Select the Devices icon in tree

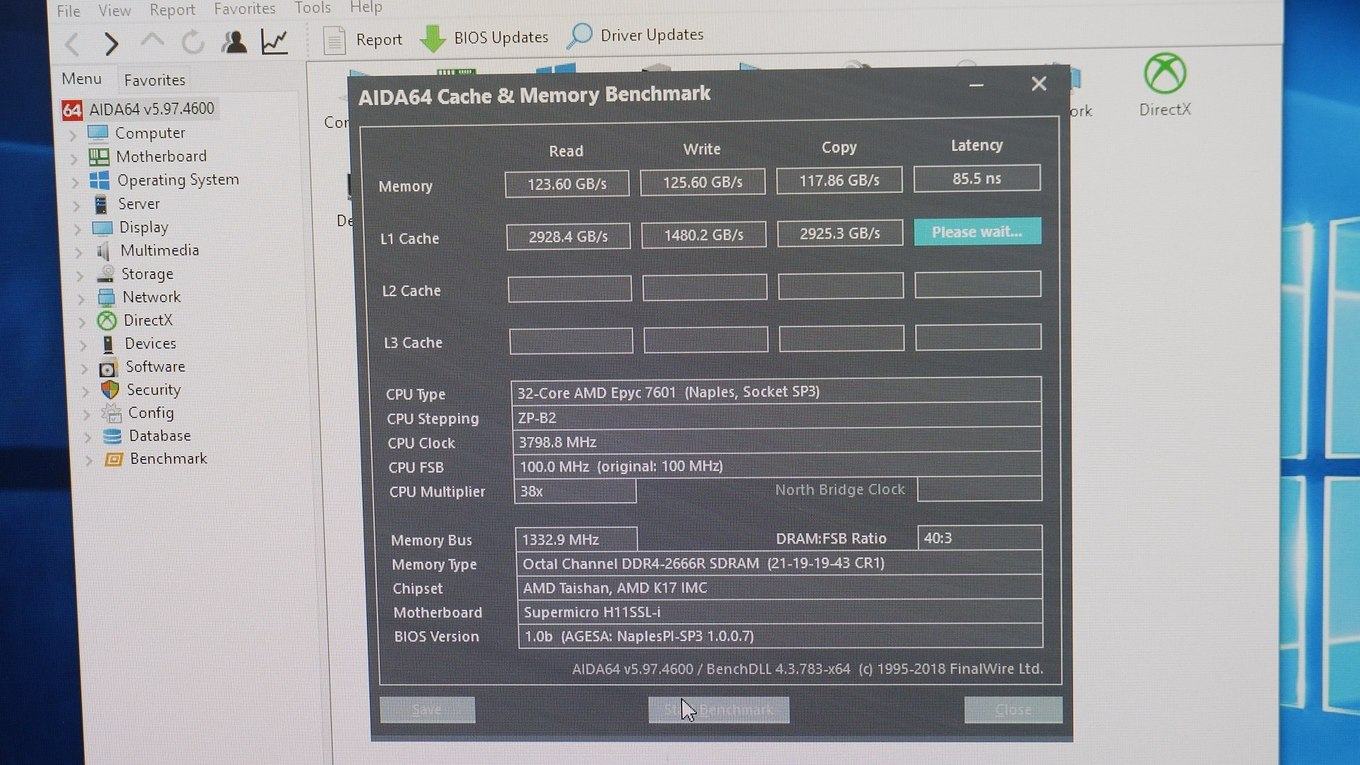108,344
